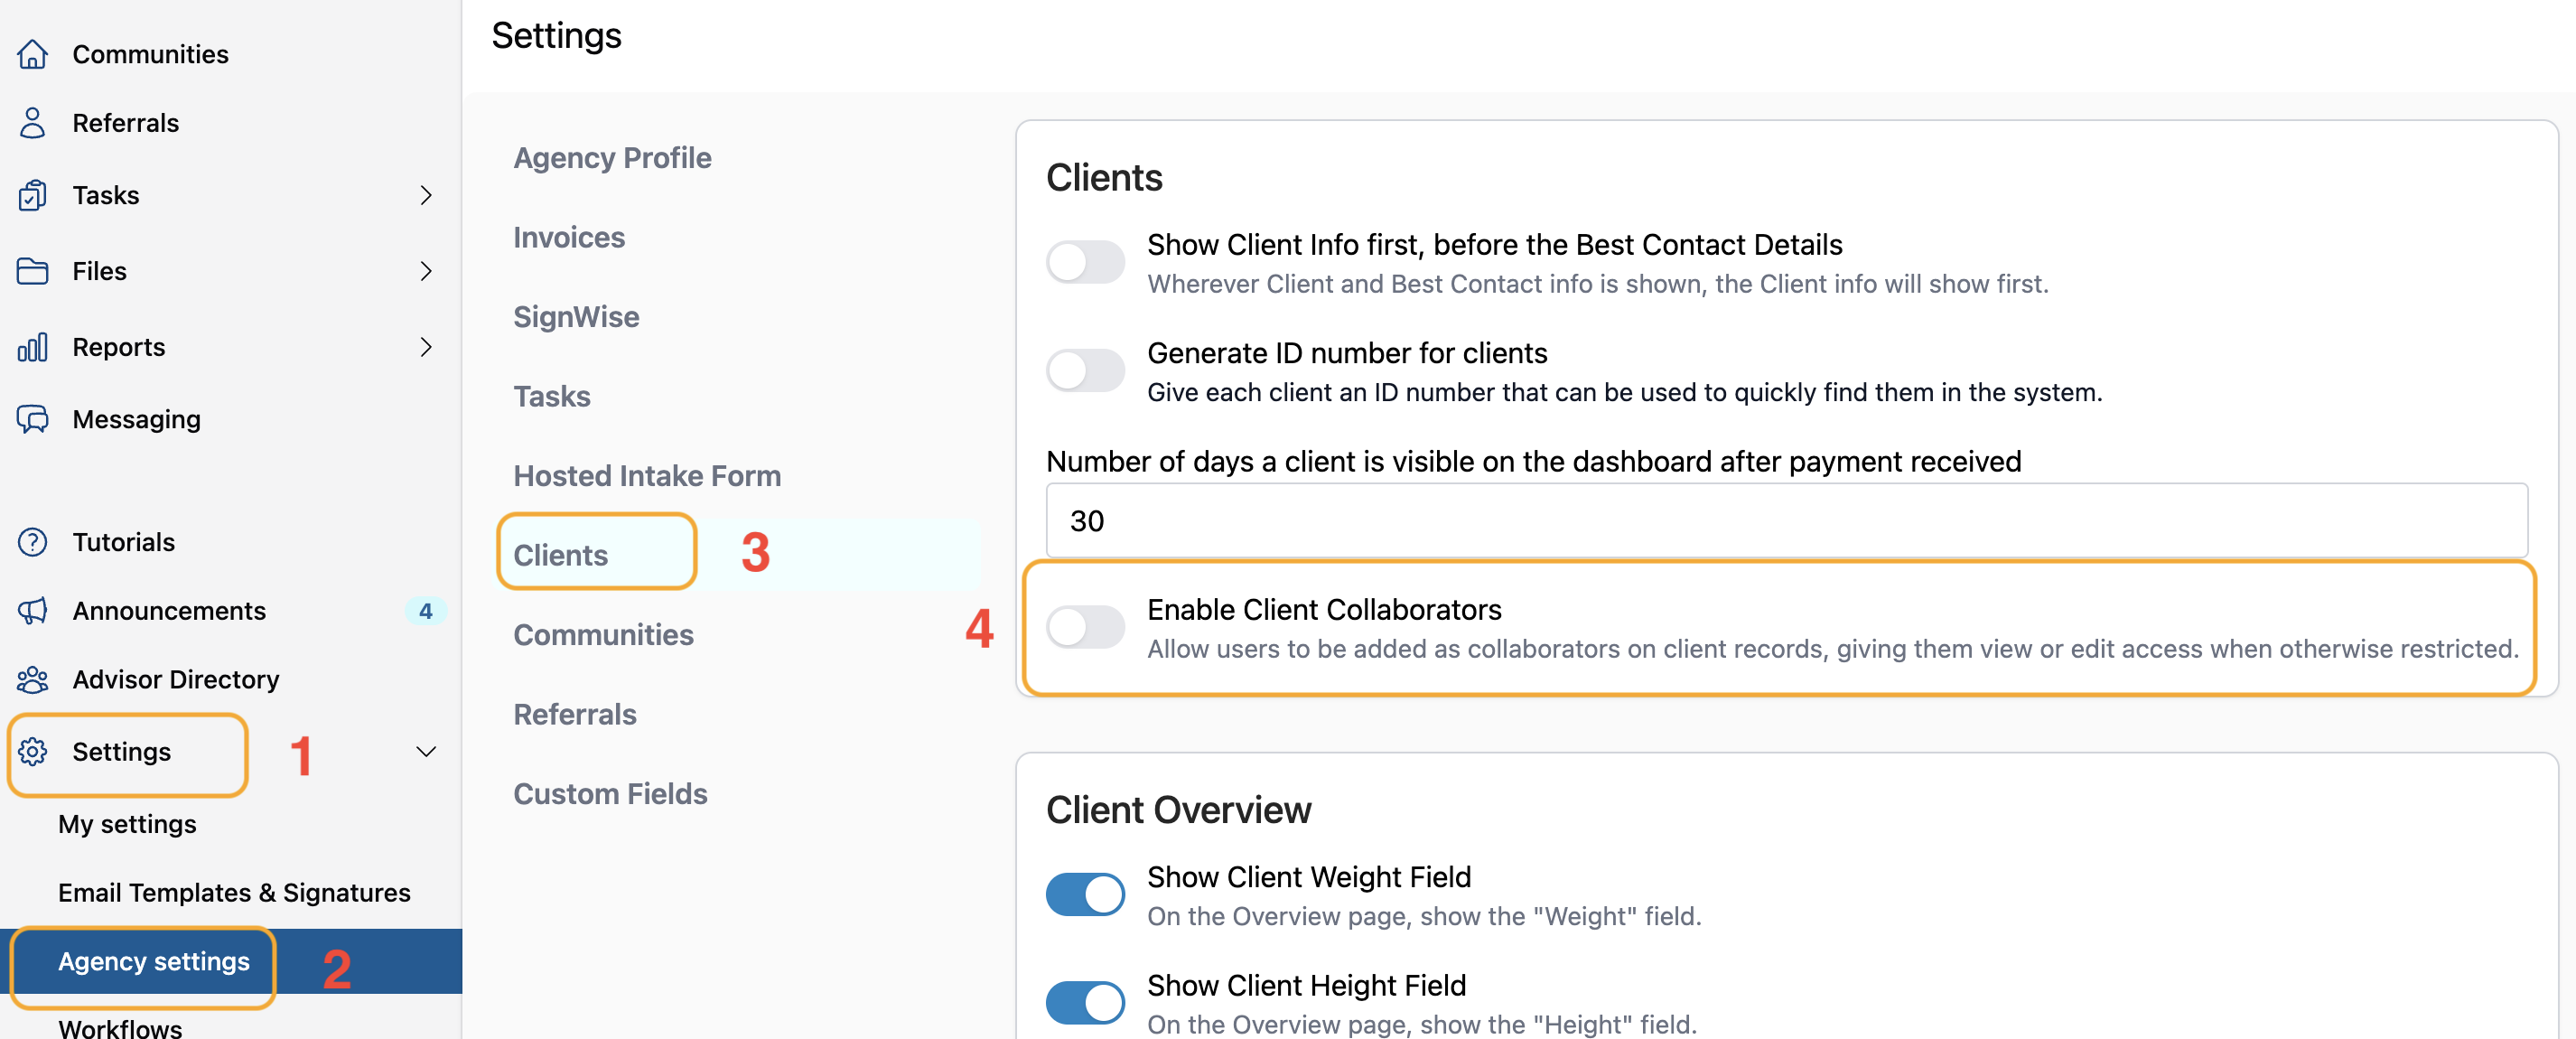This screenshot has width=2576, height=1039.
Task: Click the Messaging chat bubble icon
Action: (x=32, y=419)
